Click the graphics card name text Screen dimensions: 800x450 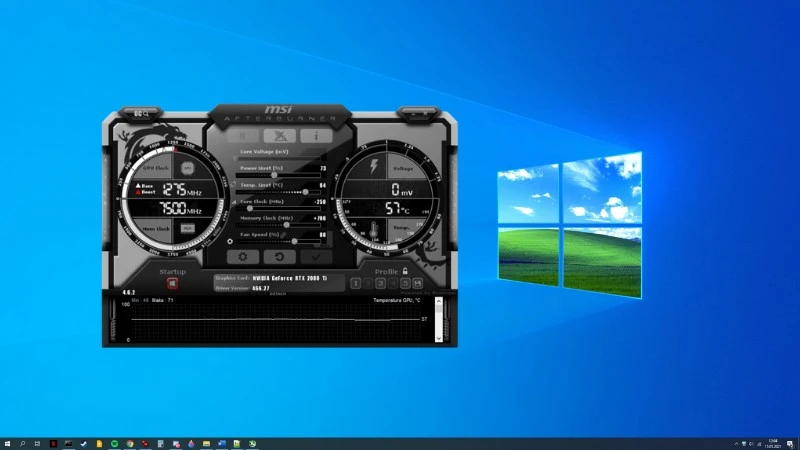[290, 279]
